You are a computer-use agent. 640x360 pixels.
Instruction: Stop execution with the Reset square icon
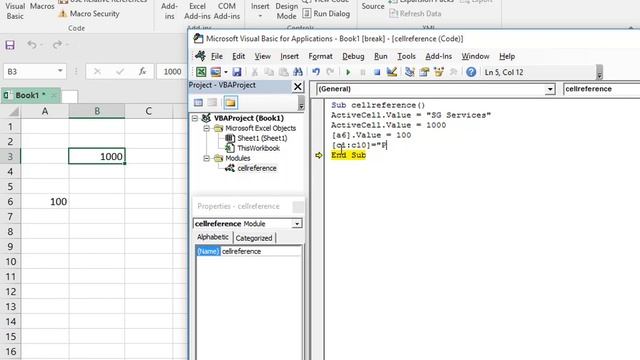(377, 72)
